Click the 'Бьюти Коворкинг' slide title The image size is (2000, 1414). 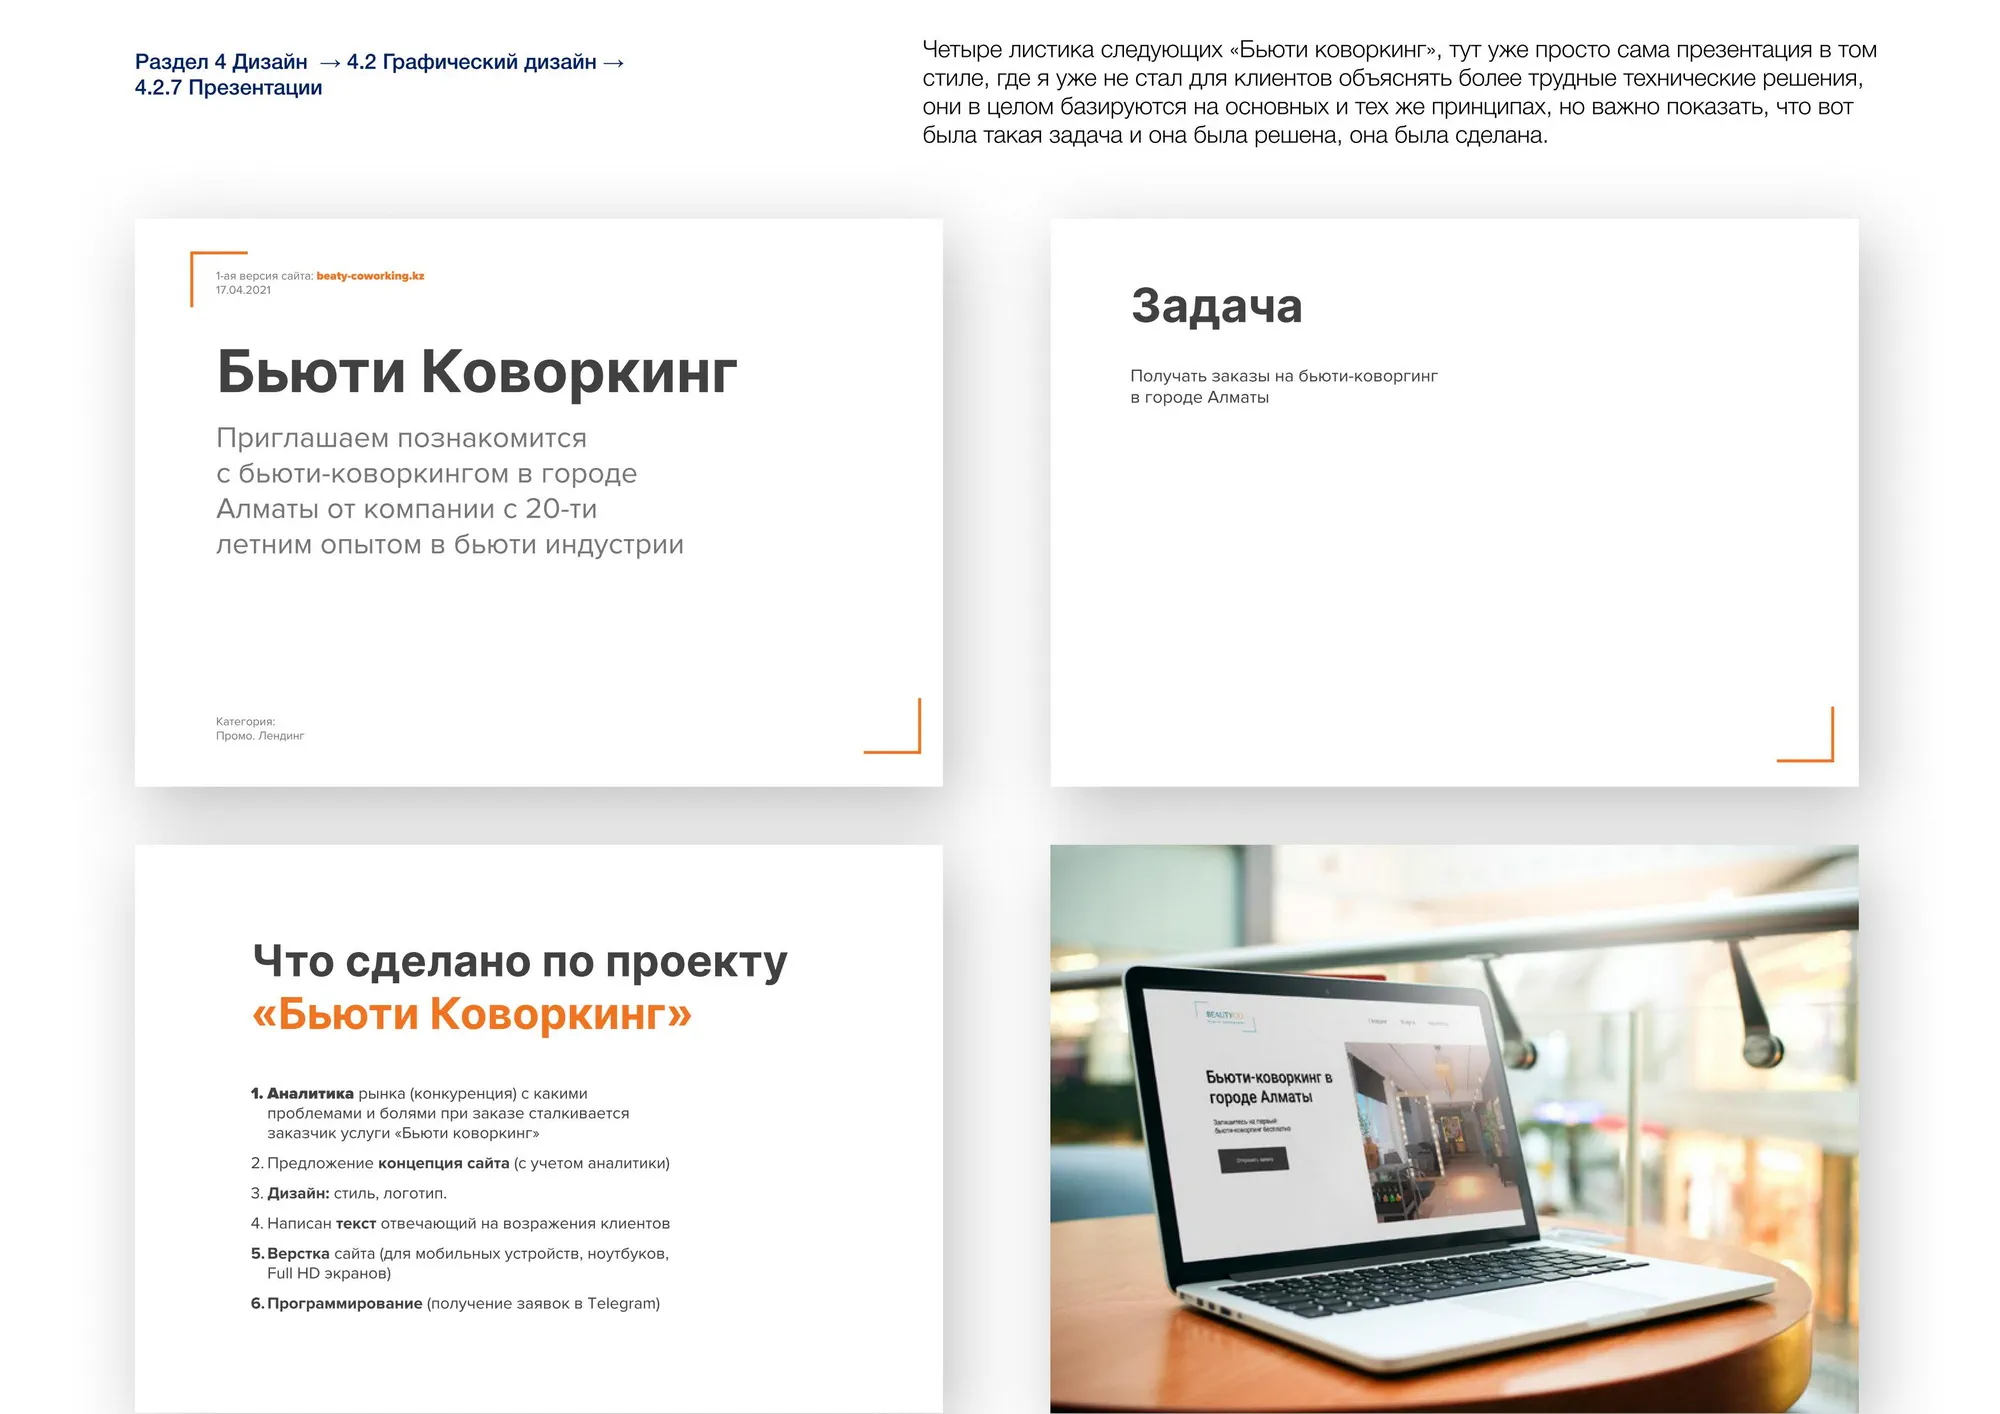[x=477, y=372]
